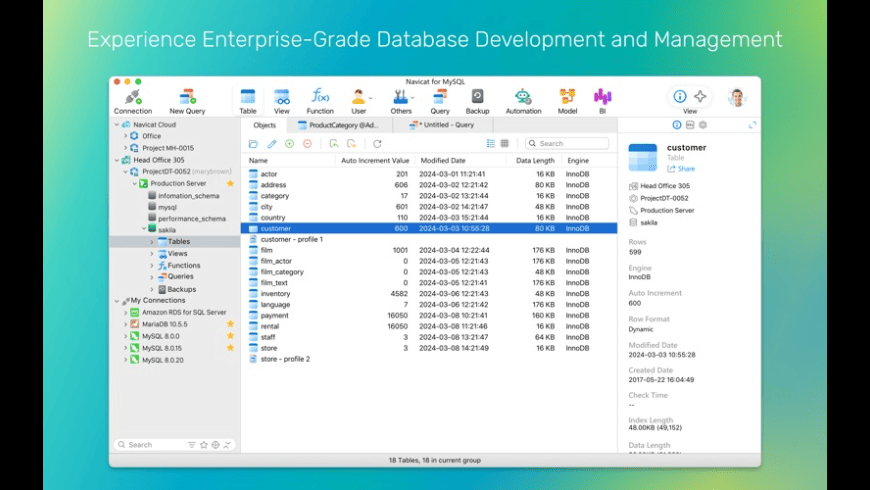Toggle favorites-only star filter beside sidebar search
Screen dimensions: 870x490
click(x=204, y=445)
